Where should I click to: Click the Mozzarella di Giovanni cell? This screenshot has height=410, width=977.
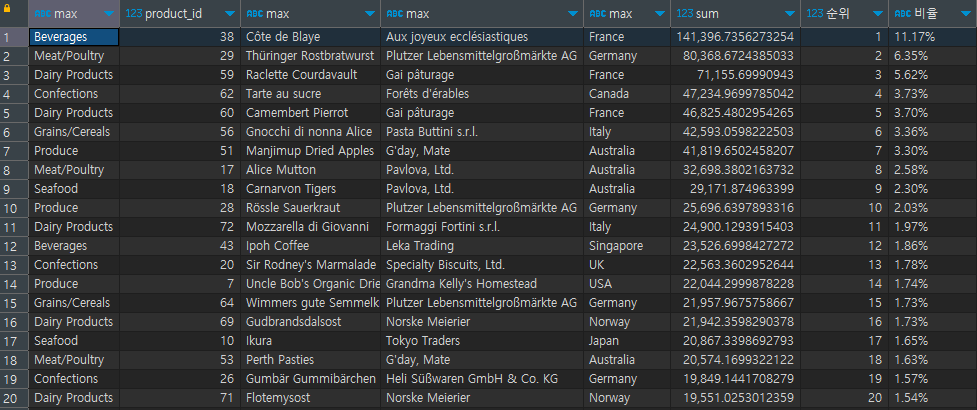click(x=310, y=227)
